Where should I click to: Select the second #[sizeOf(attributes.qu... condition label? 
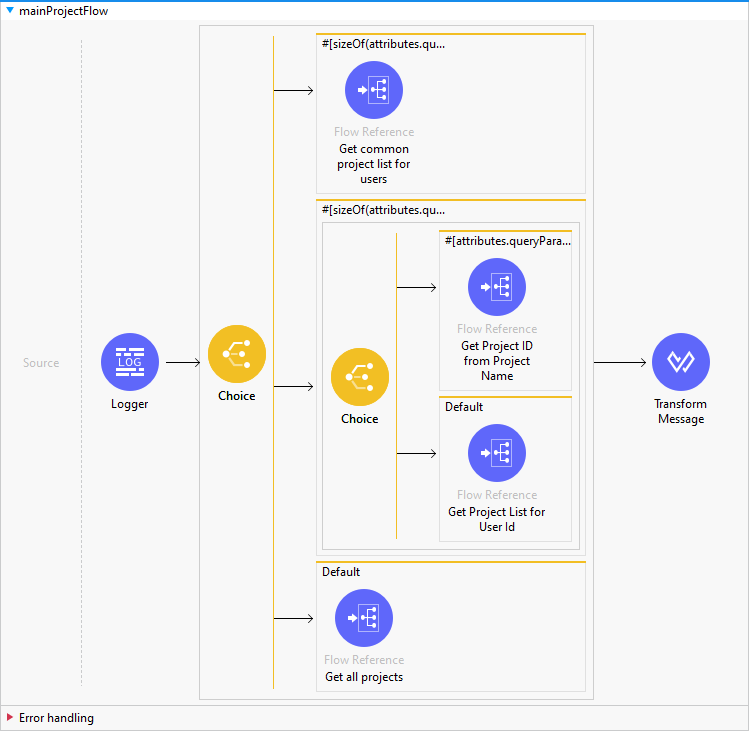384,210
